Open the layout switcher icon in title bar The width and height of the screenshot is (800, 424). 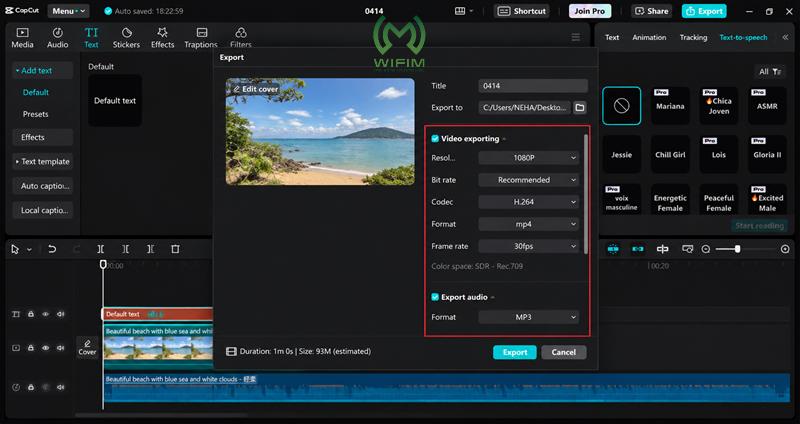click(x=460, y=11)
